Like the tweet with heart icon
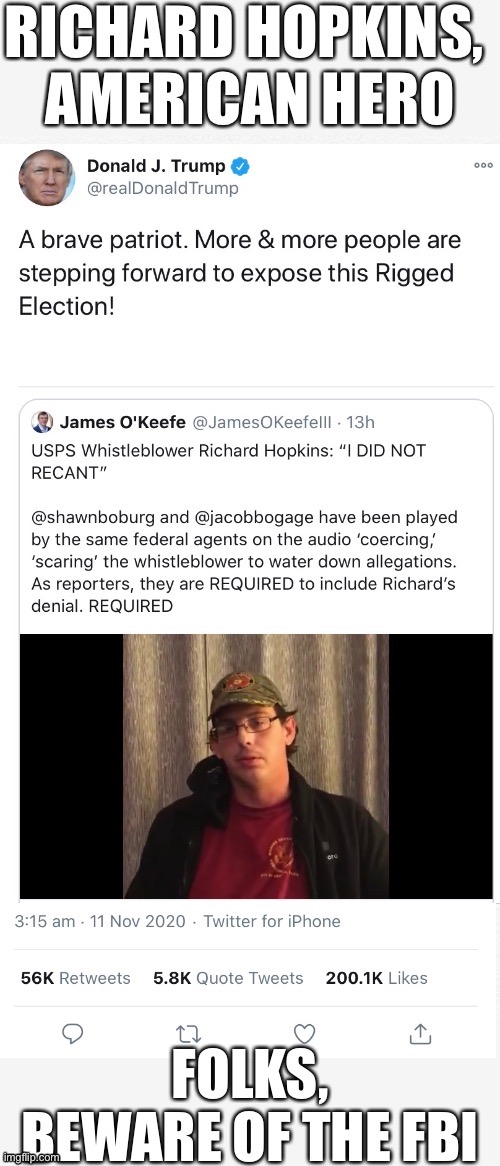 tap(304, 1033)
